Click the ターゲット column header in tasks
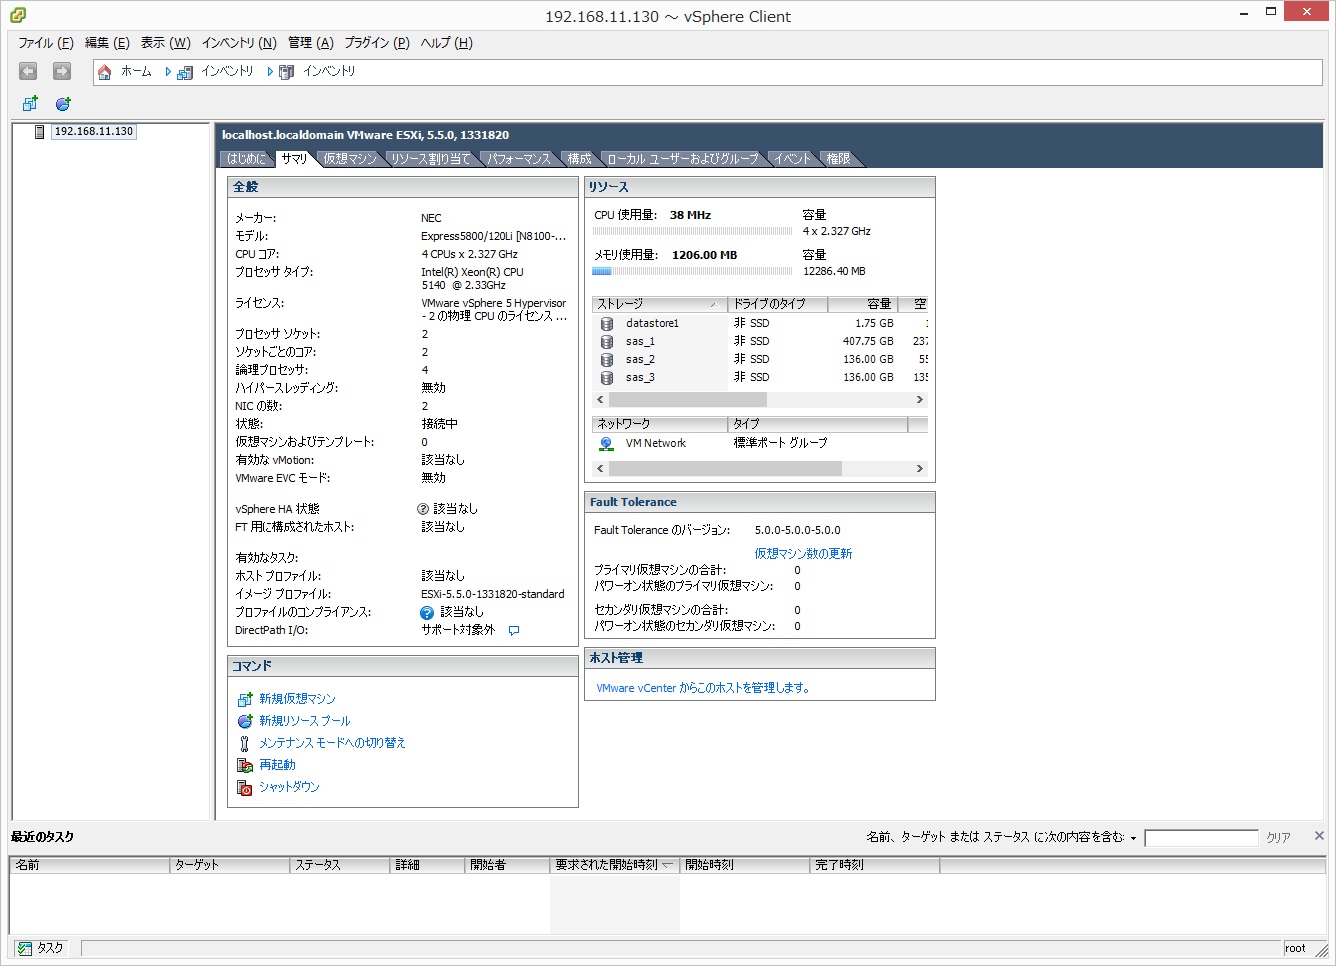This screenshot has width=1336, height=966. (230, 865)
